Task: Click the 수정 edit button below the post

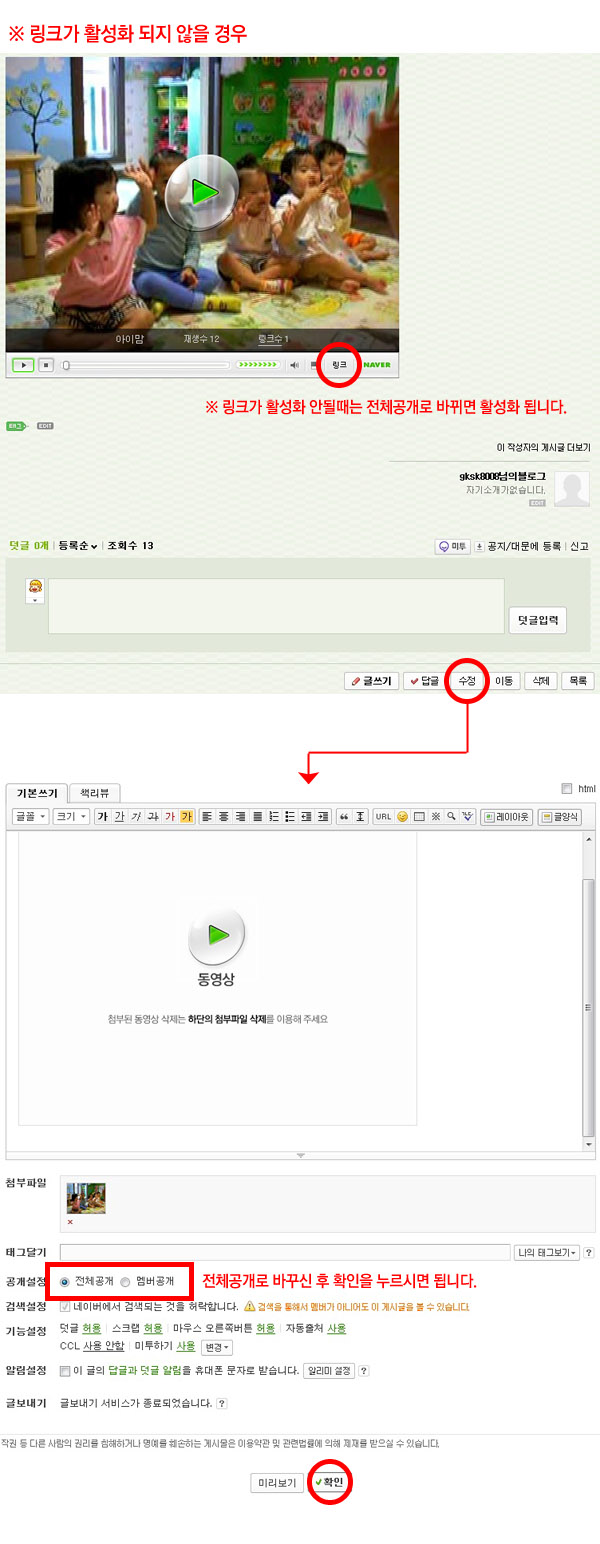Action: [x=467, y=681]
